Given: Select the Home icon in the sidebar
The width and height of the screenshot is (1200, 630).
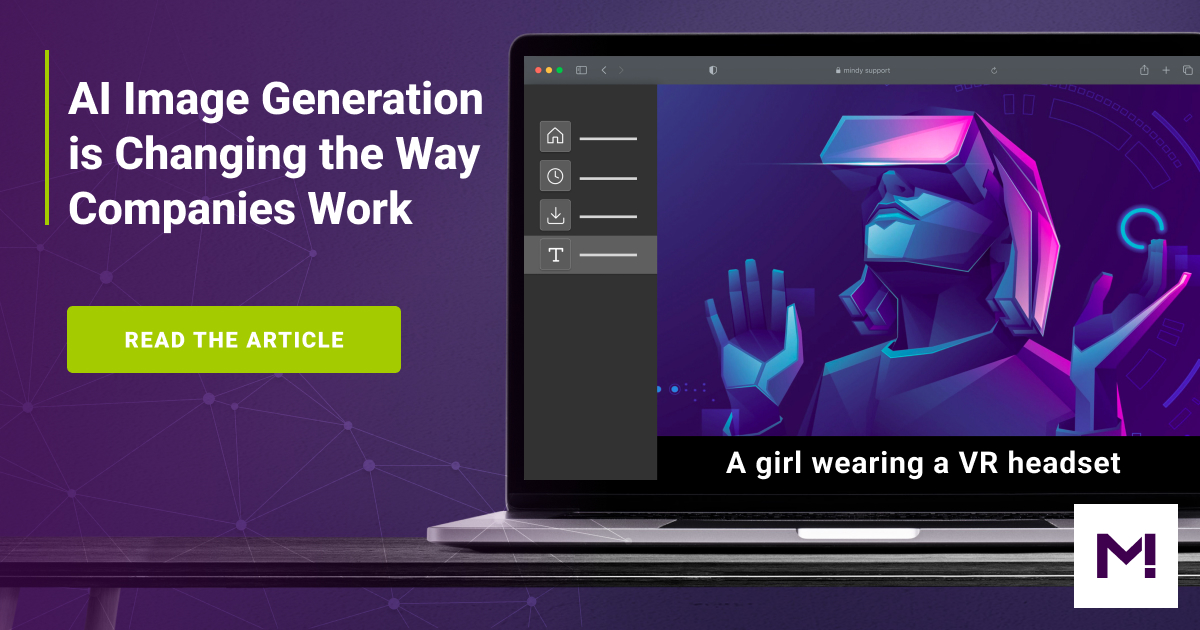Looking at the screenshot, I should tap(555, 136).
